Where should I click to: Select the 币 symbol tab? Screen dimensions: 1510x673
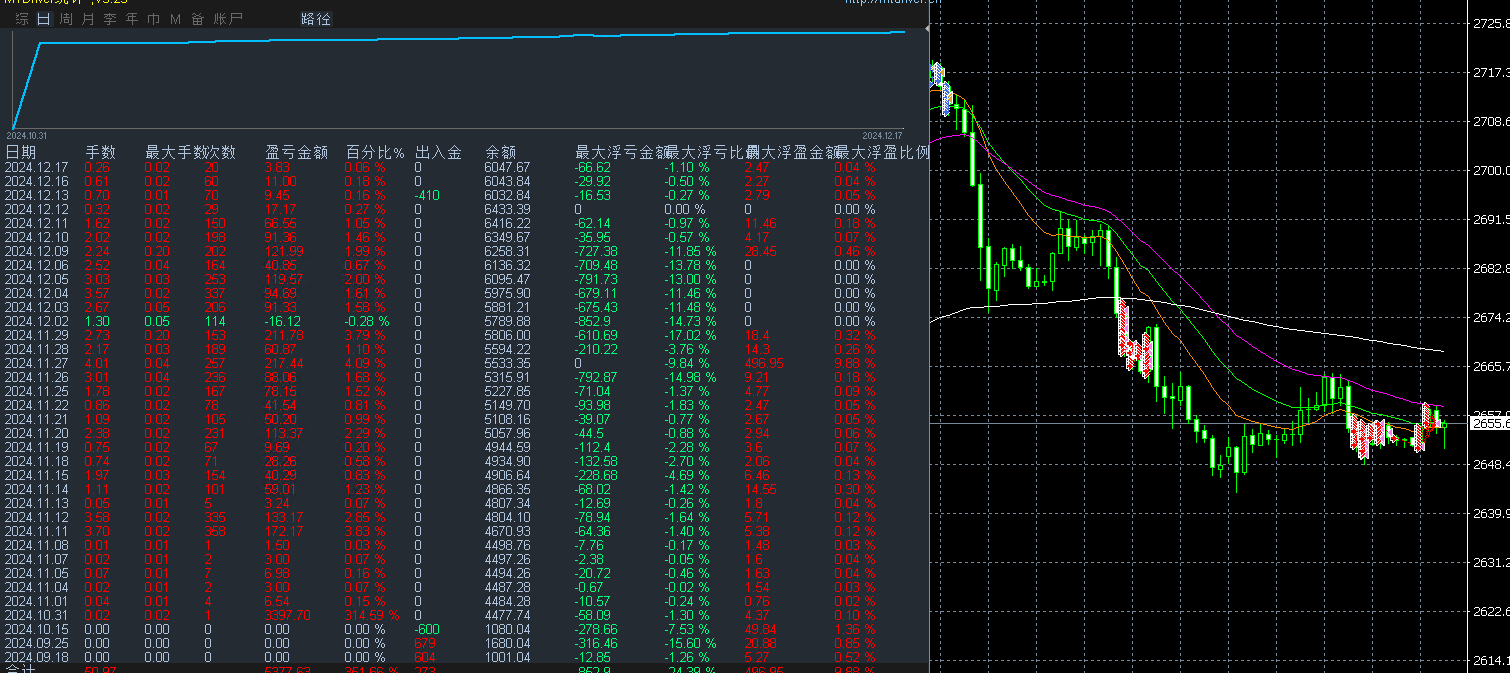pos(153,19)
